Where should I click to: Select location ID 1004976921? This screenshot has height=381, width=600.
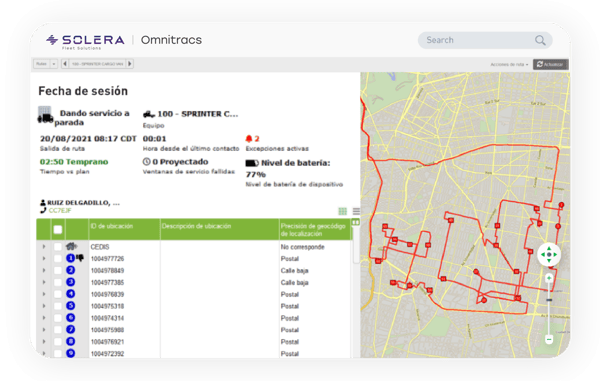tap(107, 342)
